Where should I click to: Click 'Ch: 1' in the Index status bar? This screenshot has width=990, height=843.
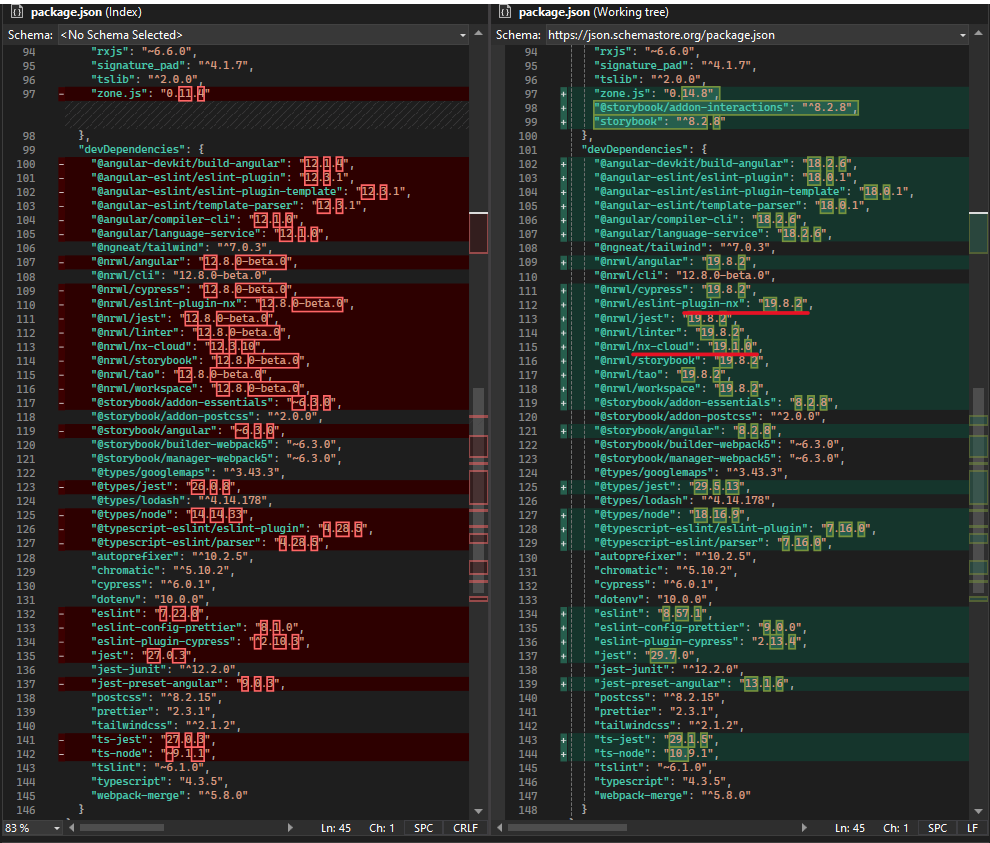pyautogui.click(x=381, y=828)
